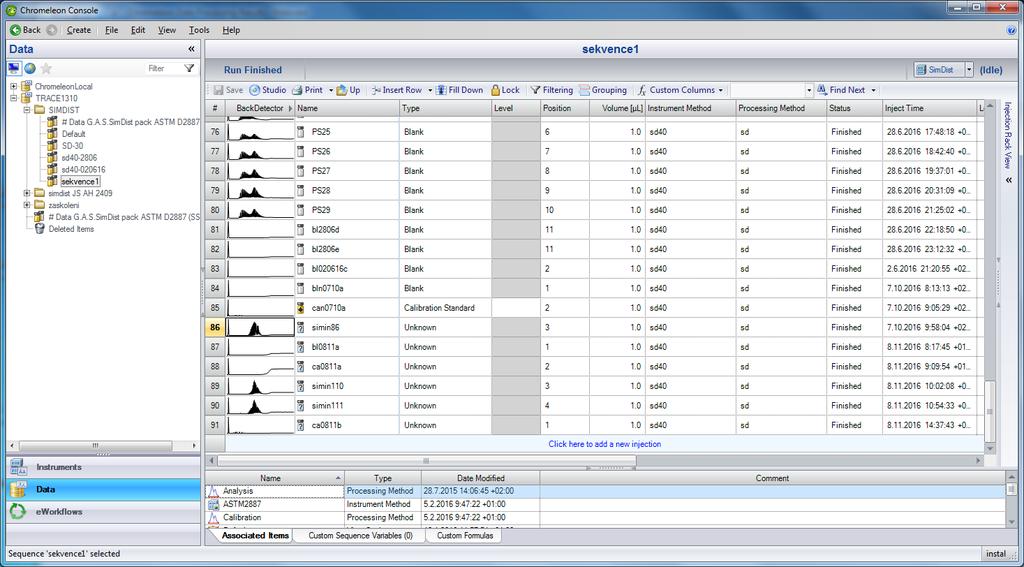This screenshot has height=567, width=1024.
Task: Click the Forward navigation arrow
Action: 52,30
